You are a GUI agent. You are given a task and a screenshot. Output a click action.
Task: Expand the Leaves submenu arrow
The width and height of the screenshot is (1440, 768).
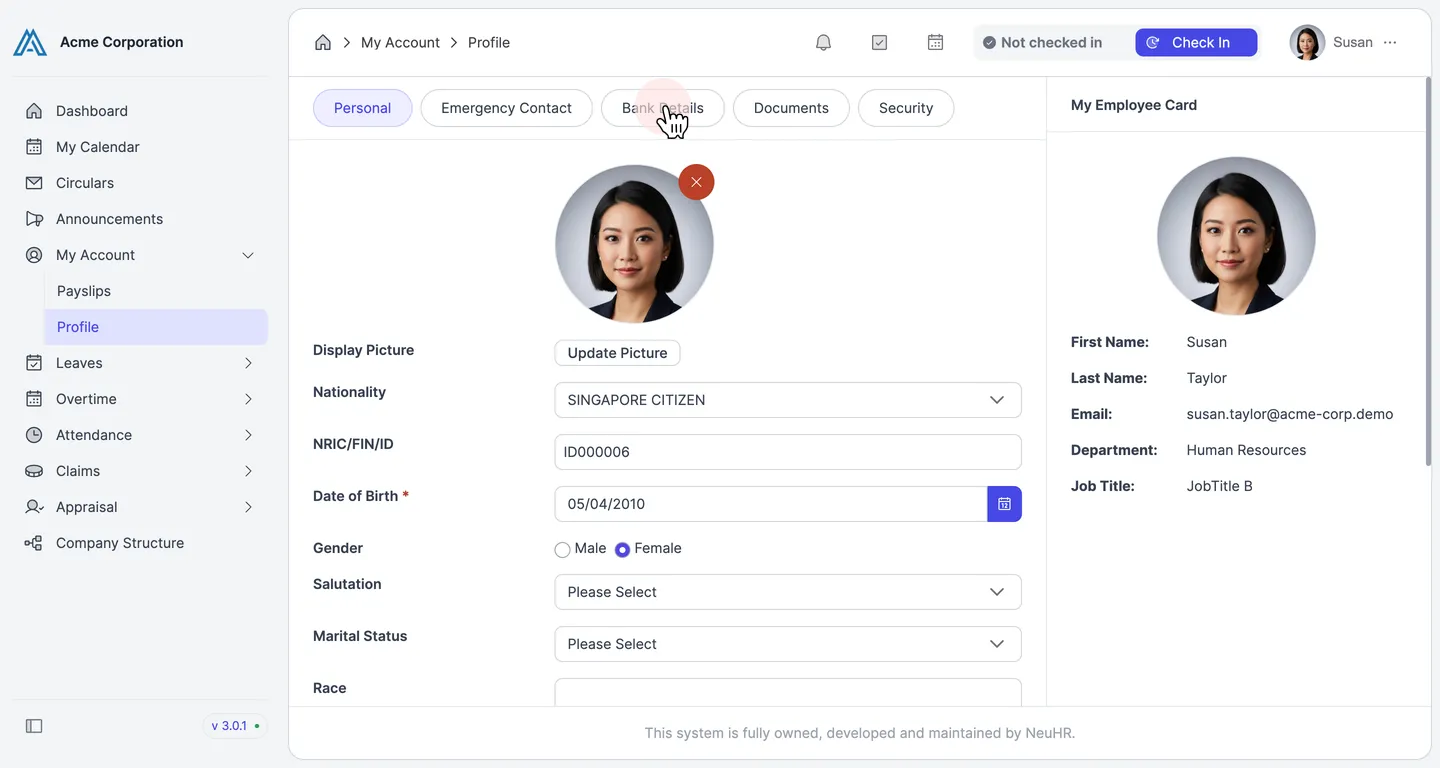click(248, 363)
